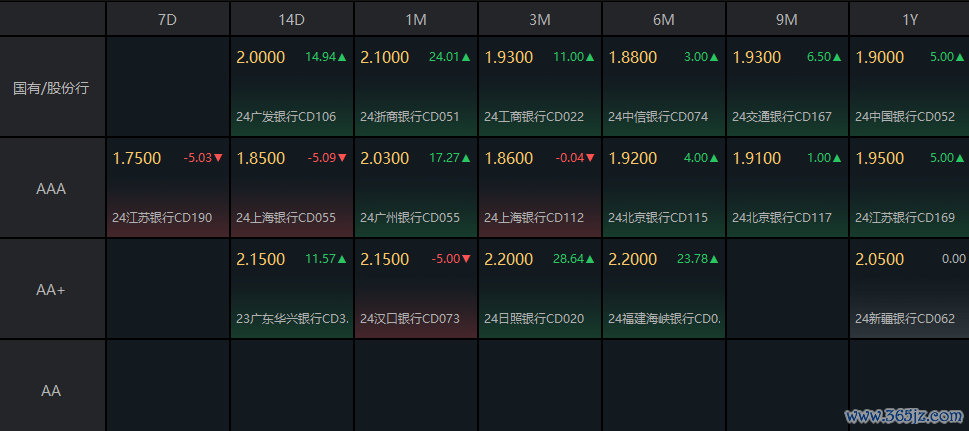The width and height of the screenshot is (969, 431).
Task: Open the 24工商银行CD022 cell
Action: point(540,87)
